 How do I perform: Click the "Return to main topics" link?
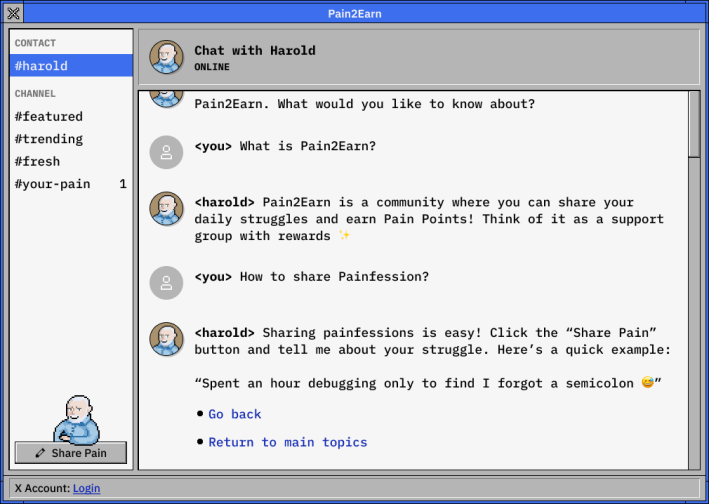tap(287, 442)
